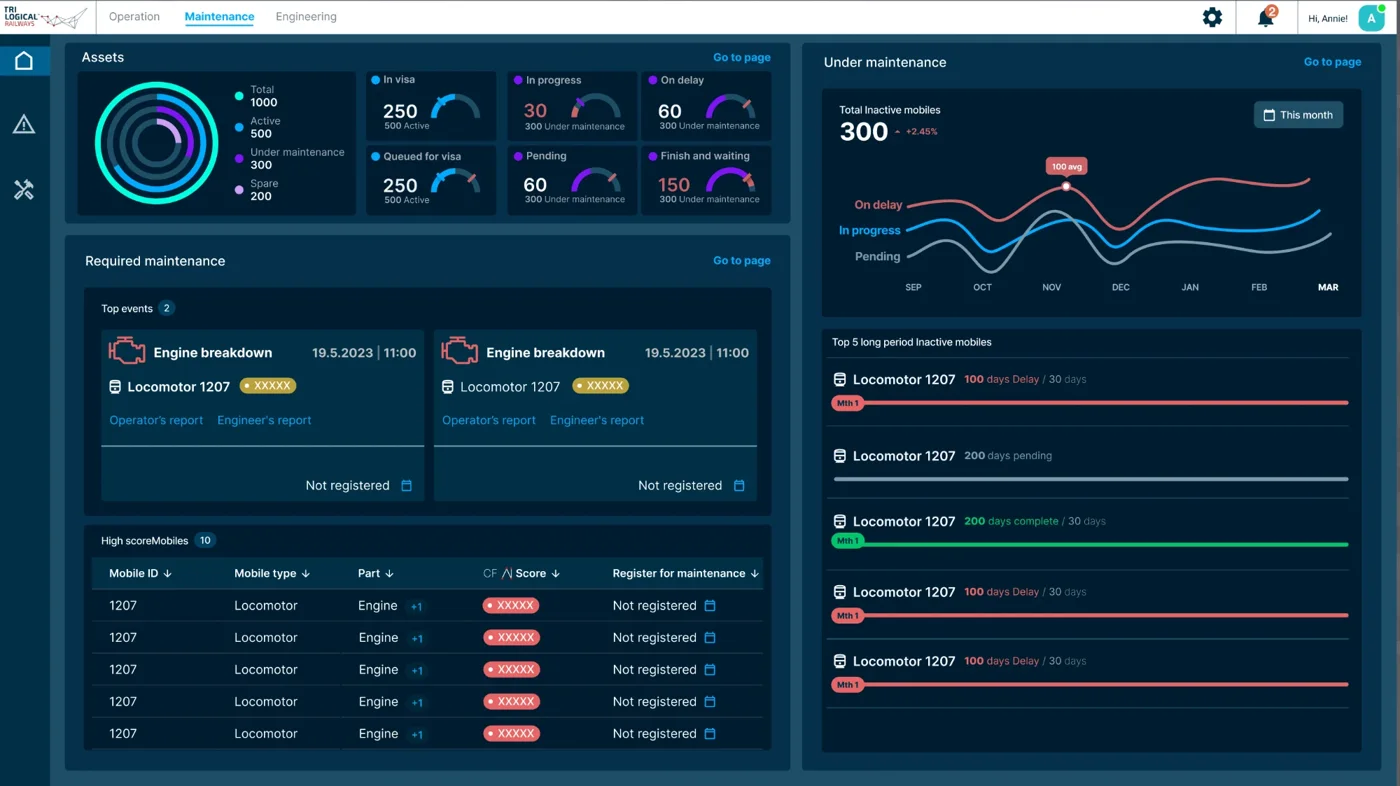Sort table by Mobile ID
The width and height of the screenshot is (1400, 786).
(x=140, y=574)
